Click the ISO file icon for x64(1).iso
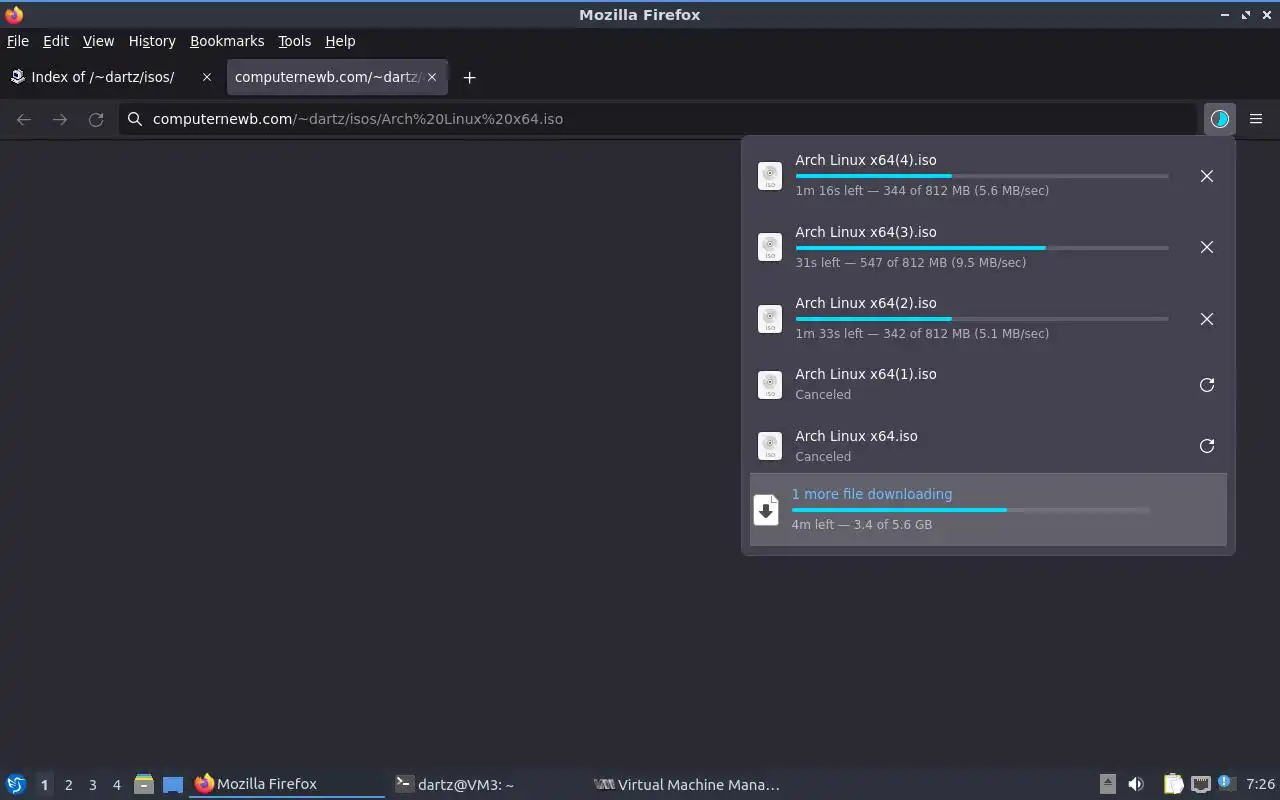1280x800 pixels. tap(770, 385)
